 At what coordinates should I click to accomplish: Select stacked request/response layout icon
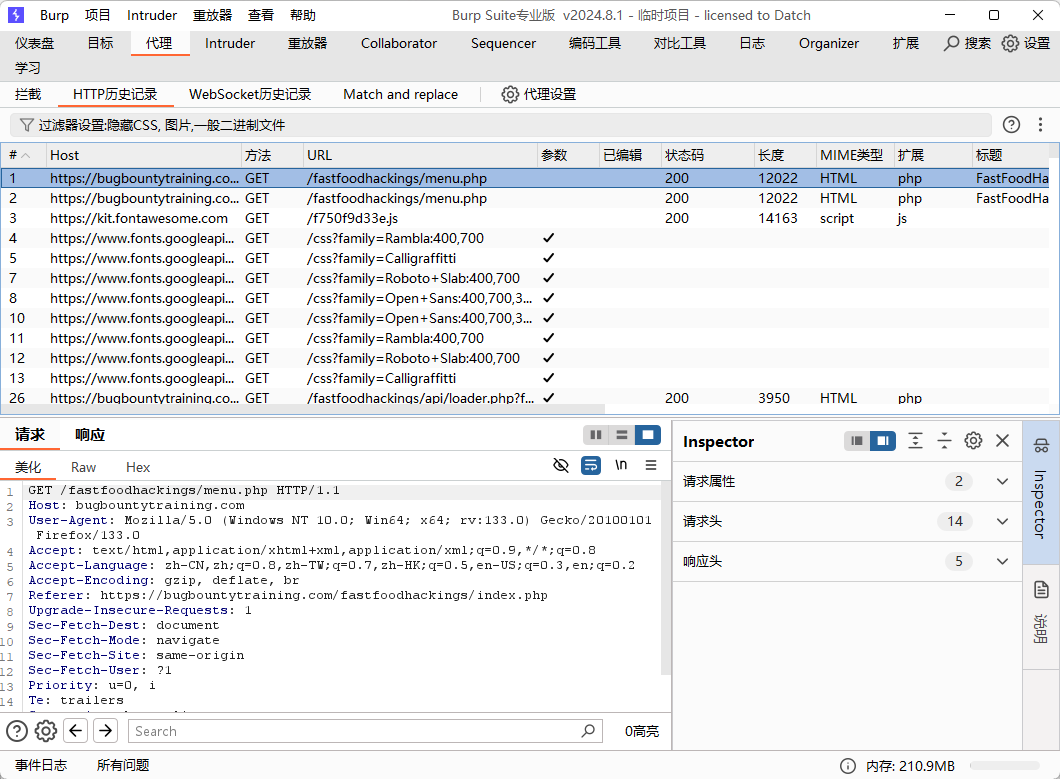click(622, 435)
